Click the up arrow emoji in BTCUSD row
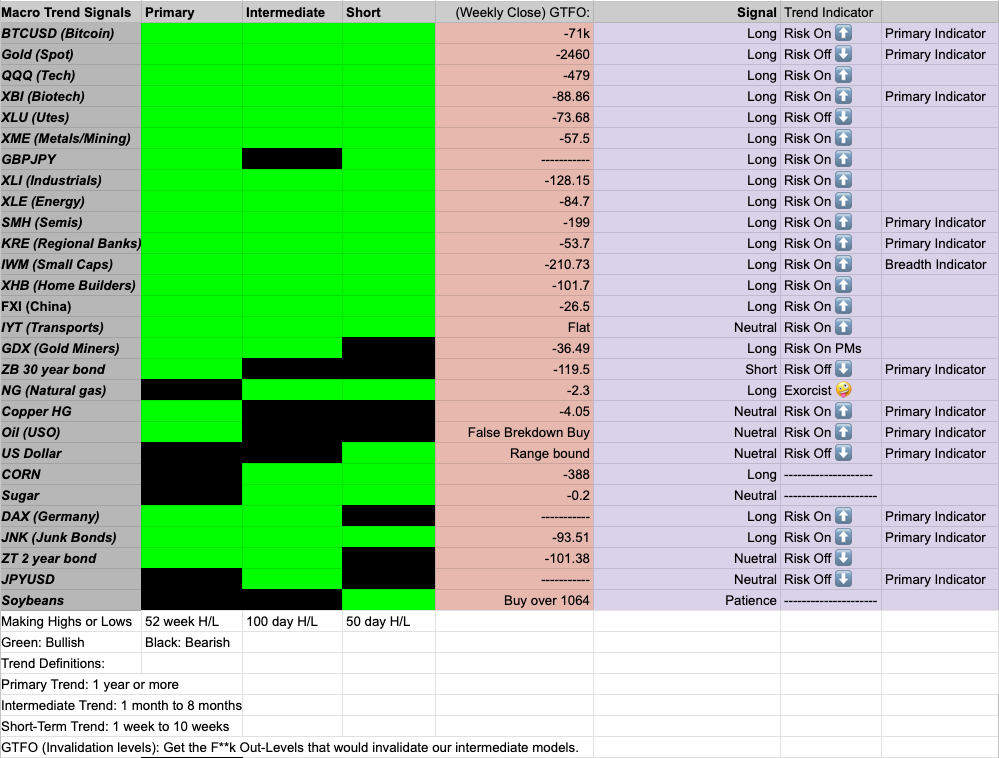Image resolution: width=999 pixels, height=758 pixels. 844,33
